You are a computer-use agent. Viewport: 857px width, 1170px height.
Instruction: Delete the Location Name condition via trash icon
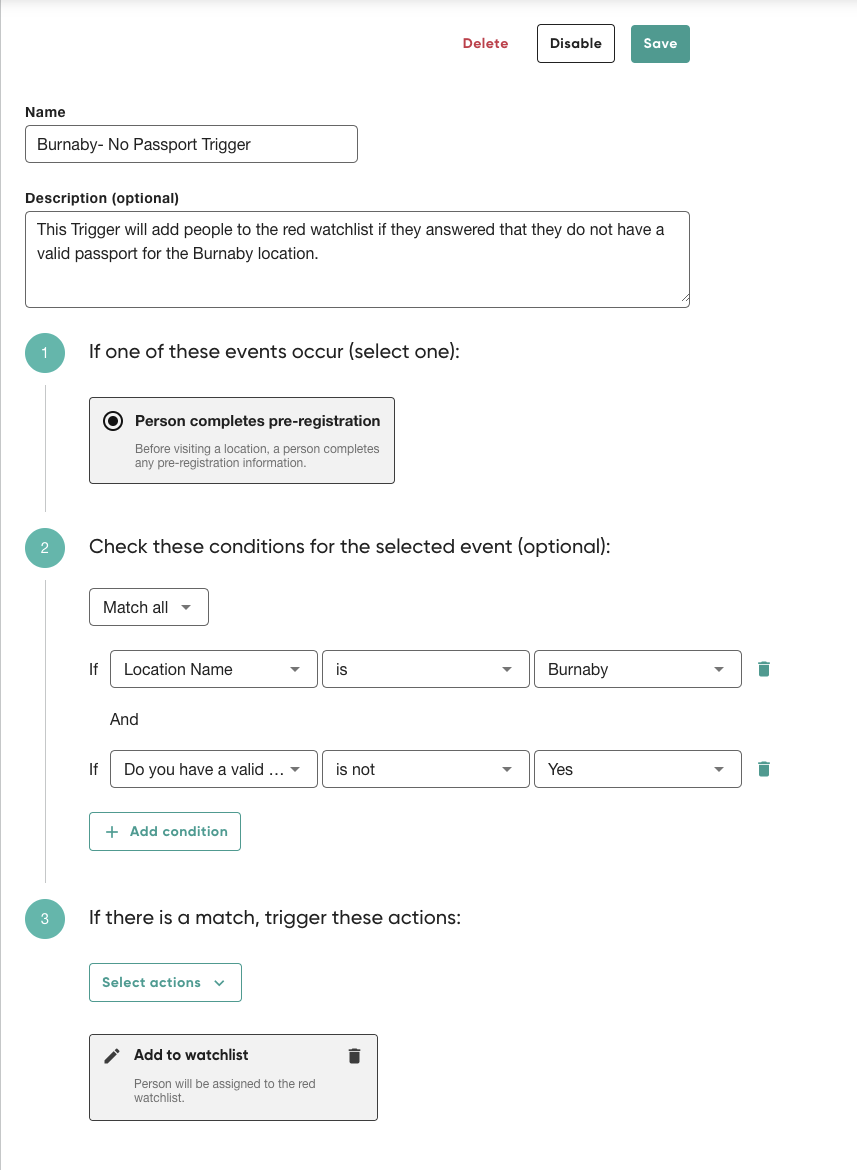pyautogui.click(x=763, y=668)
